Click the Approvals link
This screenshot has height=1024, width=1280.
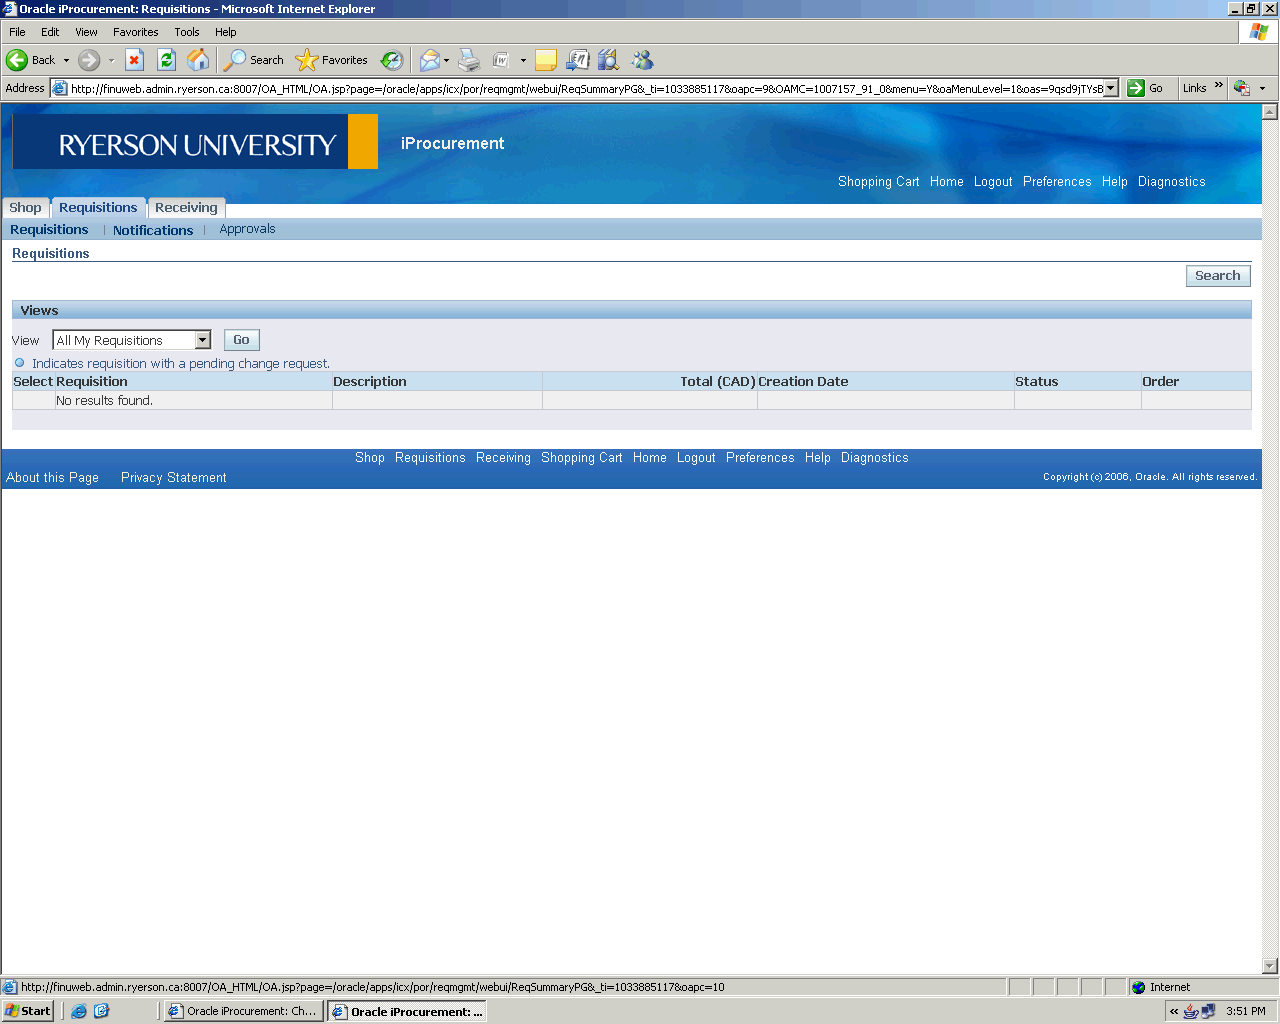(247, 229)
